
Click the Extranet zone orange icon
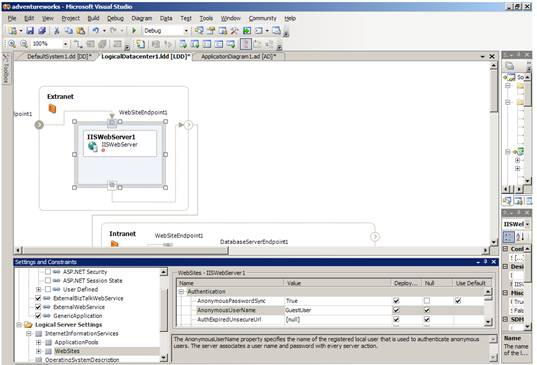point(52,109)
